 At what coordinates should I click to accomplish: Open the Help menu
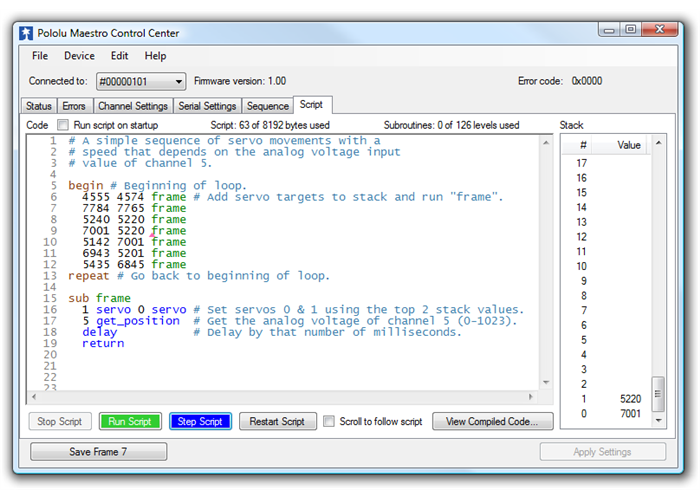coord(155,56)
